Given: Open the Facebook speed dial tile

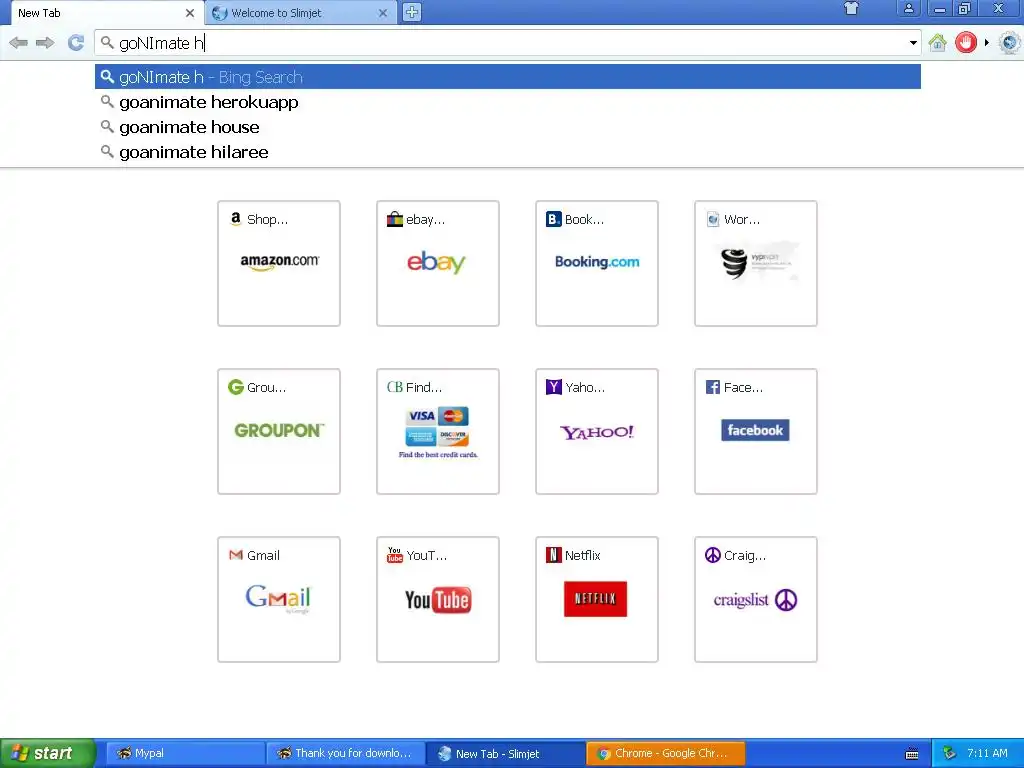Looking at the screenshot, I should point(756,431).
